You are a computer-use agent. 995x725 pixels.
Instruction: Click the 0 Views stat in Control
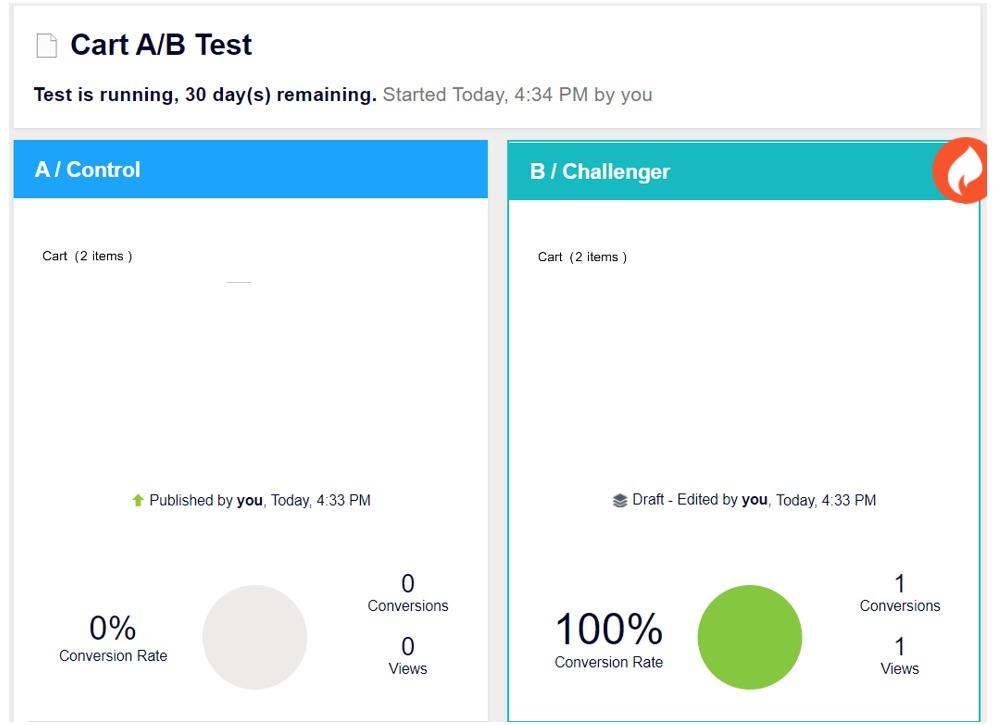(407, 656)
